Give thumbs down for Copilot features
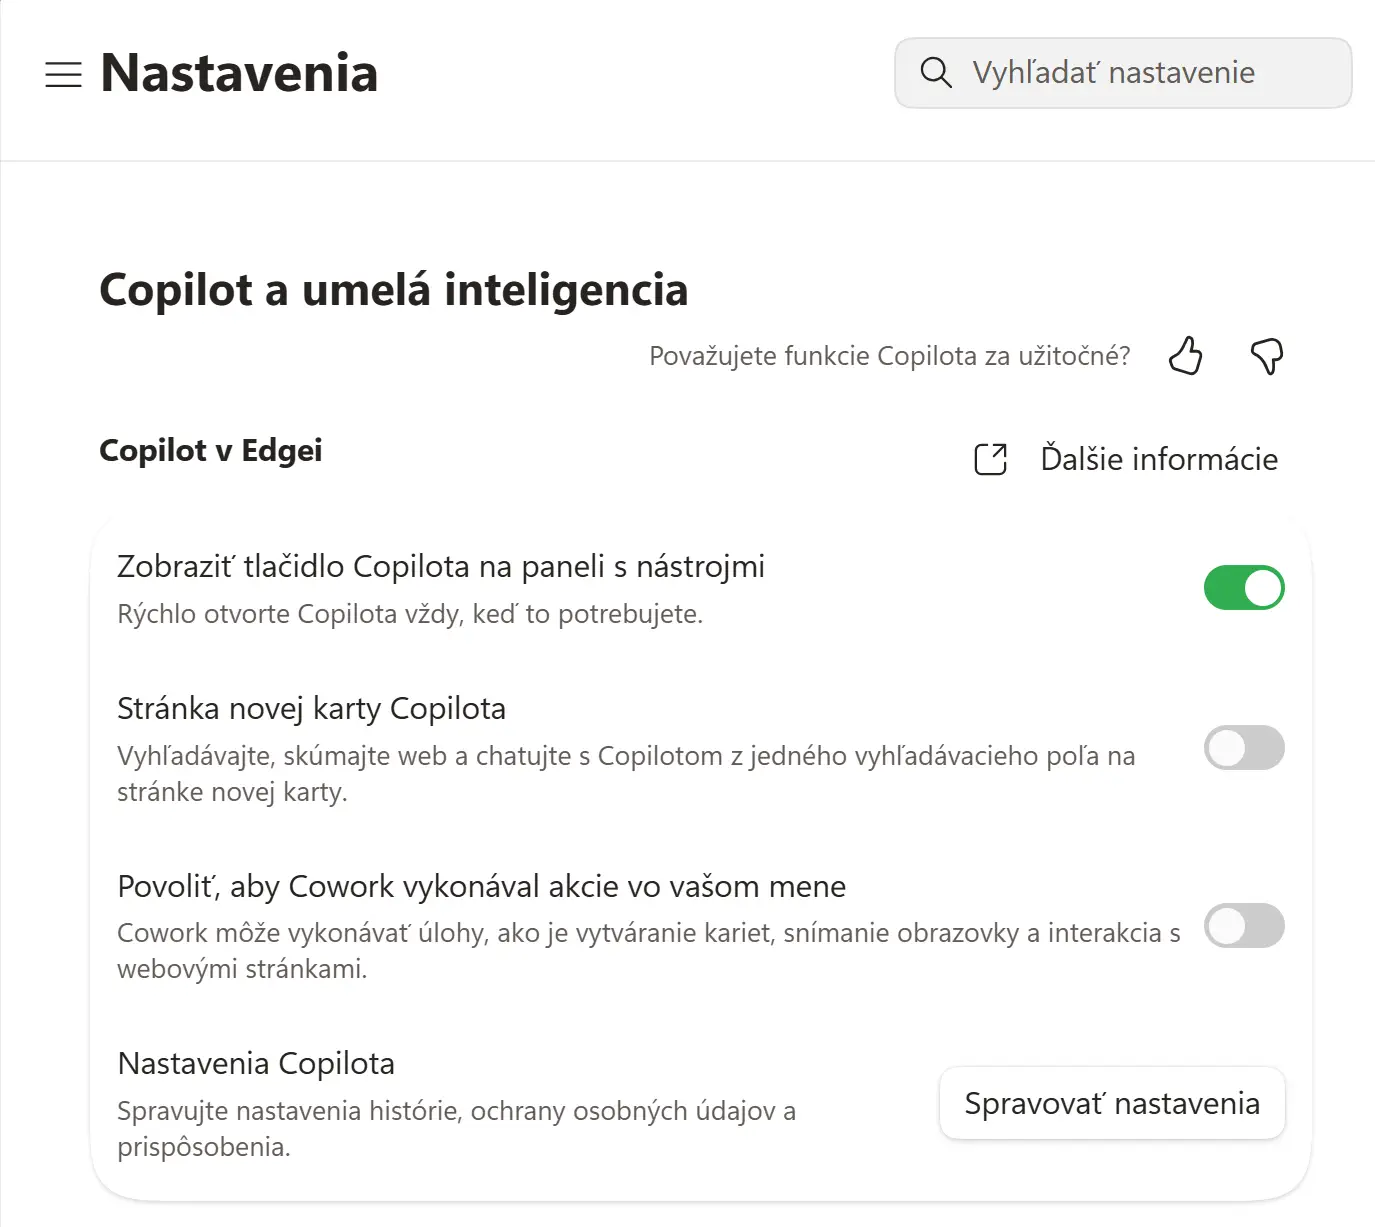Screen dimensions: 1375x1227 point(1267,356)
